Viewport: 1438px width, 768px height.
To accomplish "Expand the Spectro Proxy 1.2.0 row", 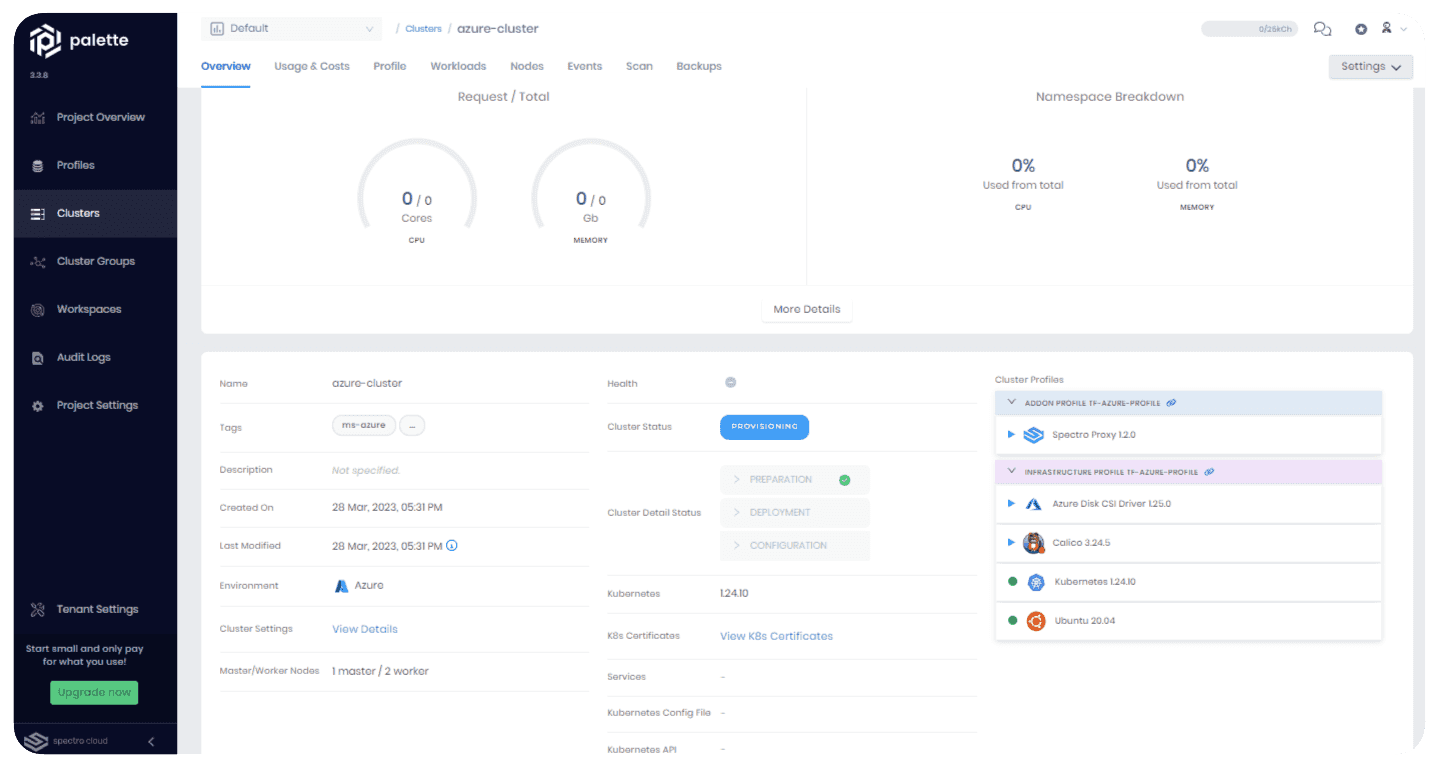I will pyautogui.click(x=1011, y=435).
